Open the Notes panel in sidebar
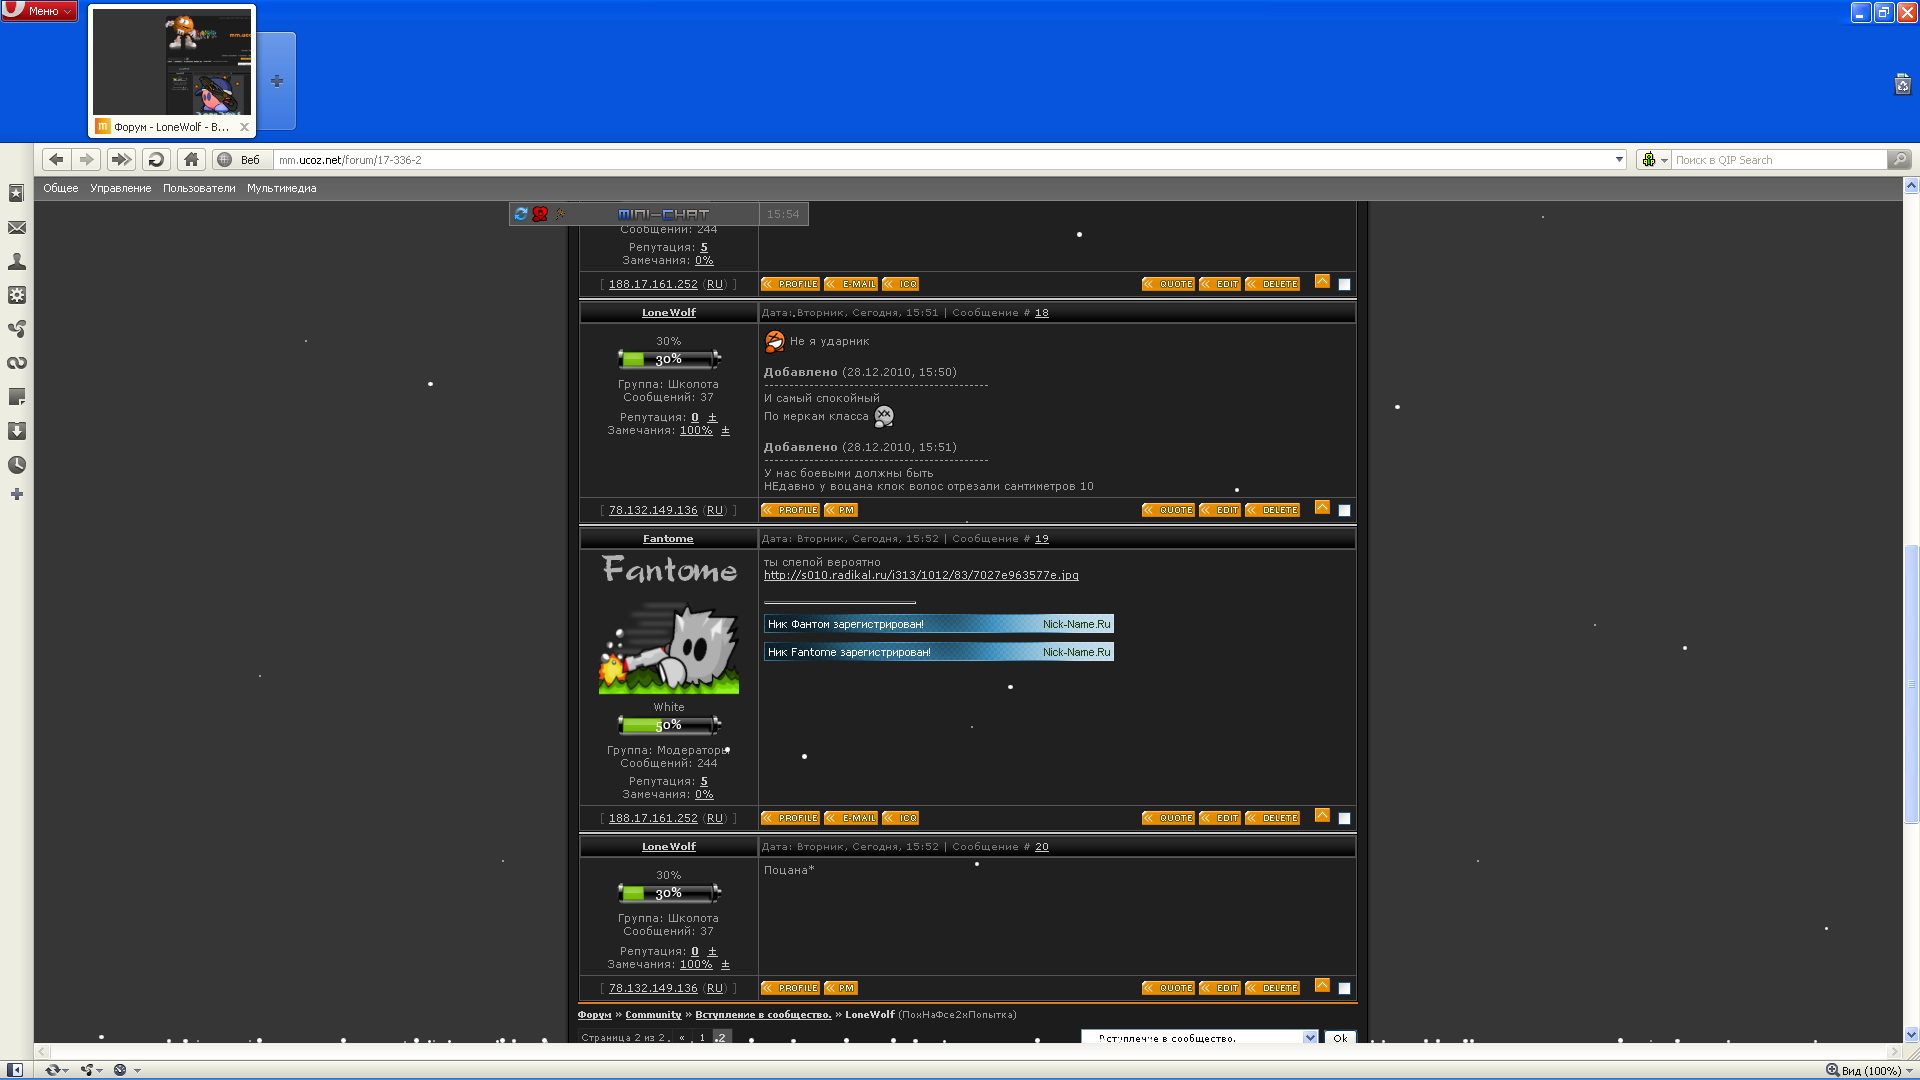The width and height of the screenshot is (1920, 1080). click(17, 397)
